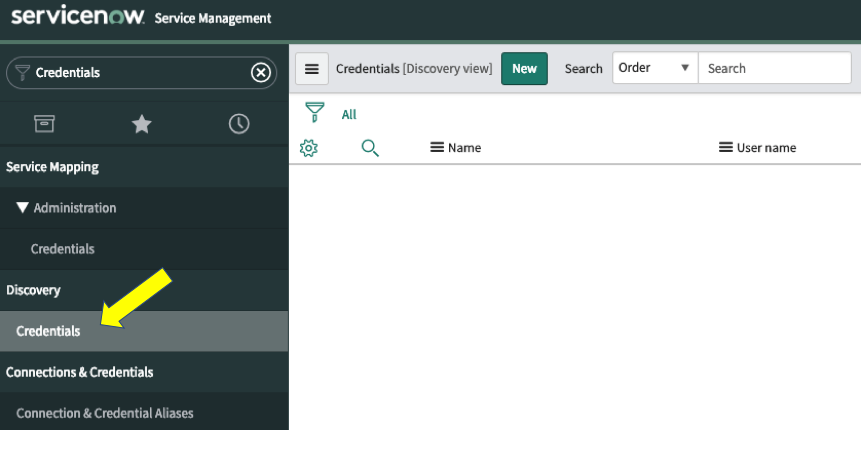Click the All breadcrumb link
This screenshot has height=463, width=863.
(x=349, y=115)
